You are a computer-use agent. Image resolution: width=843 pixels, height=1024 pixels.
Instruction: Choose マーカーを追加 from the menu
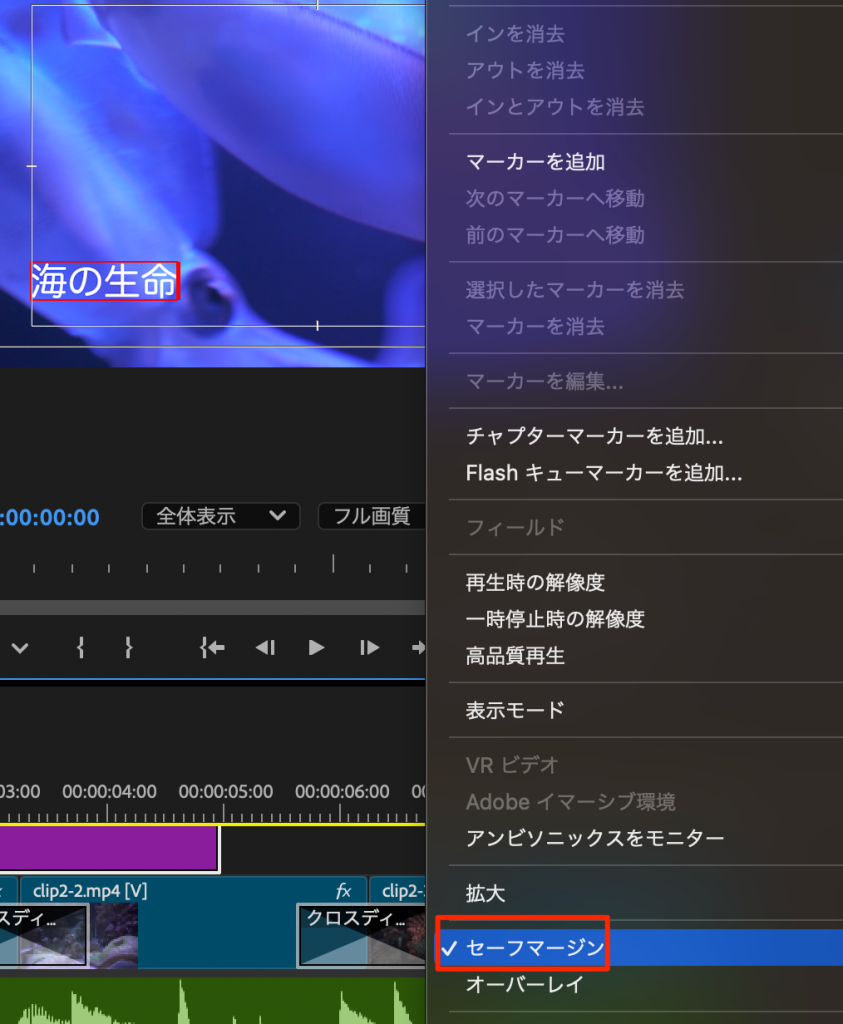pos(535,162)
